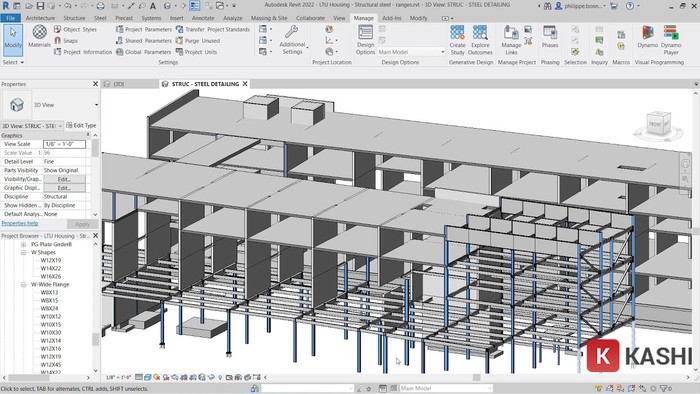Expand the Select panel dropdown
The image size is (700, 394).
point(13,62)
